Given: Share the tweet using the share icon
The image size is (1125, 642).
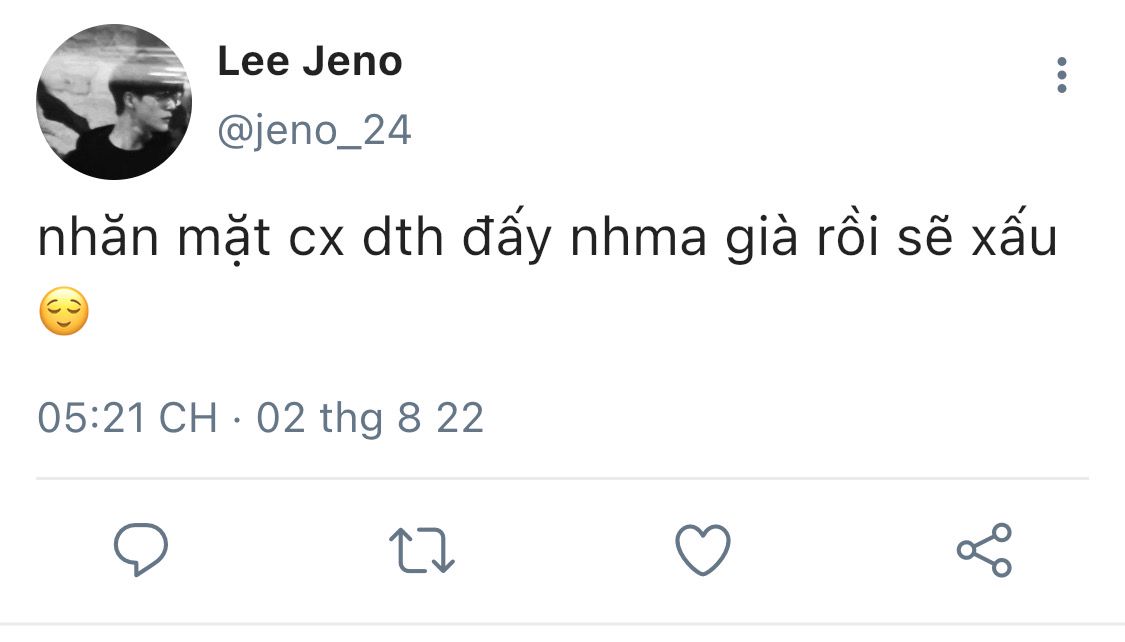Looking at the screenshot, I should [x=984, y=549].
